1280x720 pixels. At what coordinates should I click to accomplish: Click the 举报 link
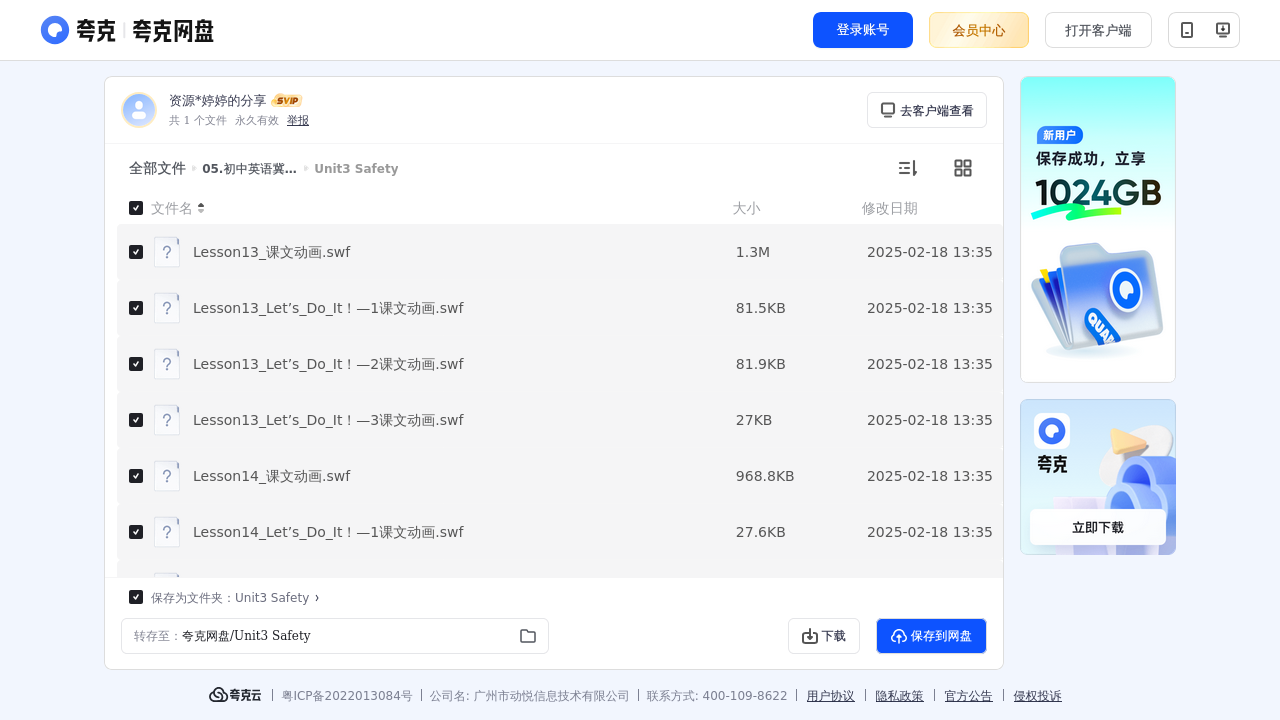[298, 120]
